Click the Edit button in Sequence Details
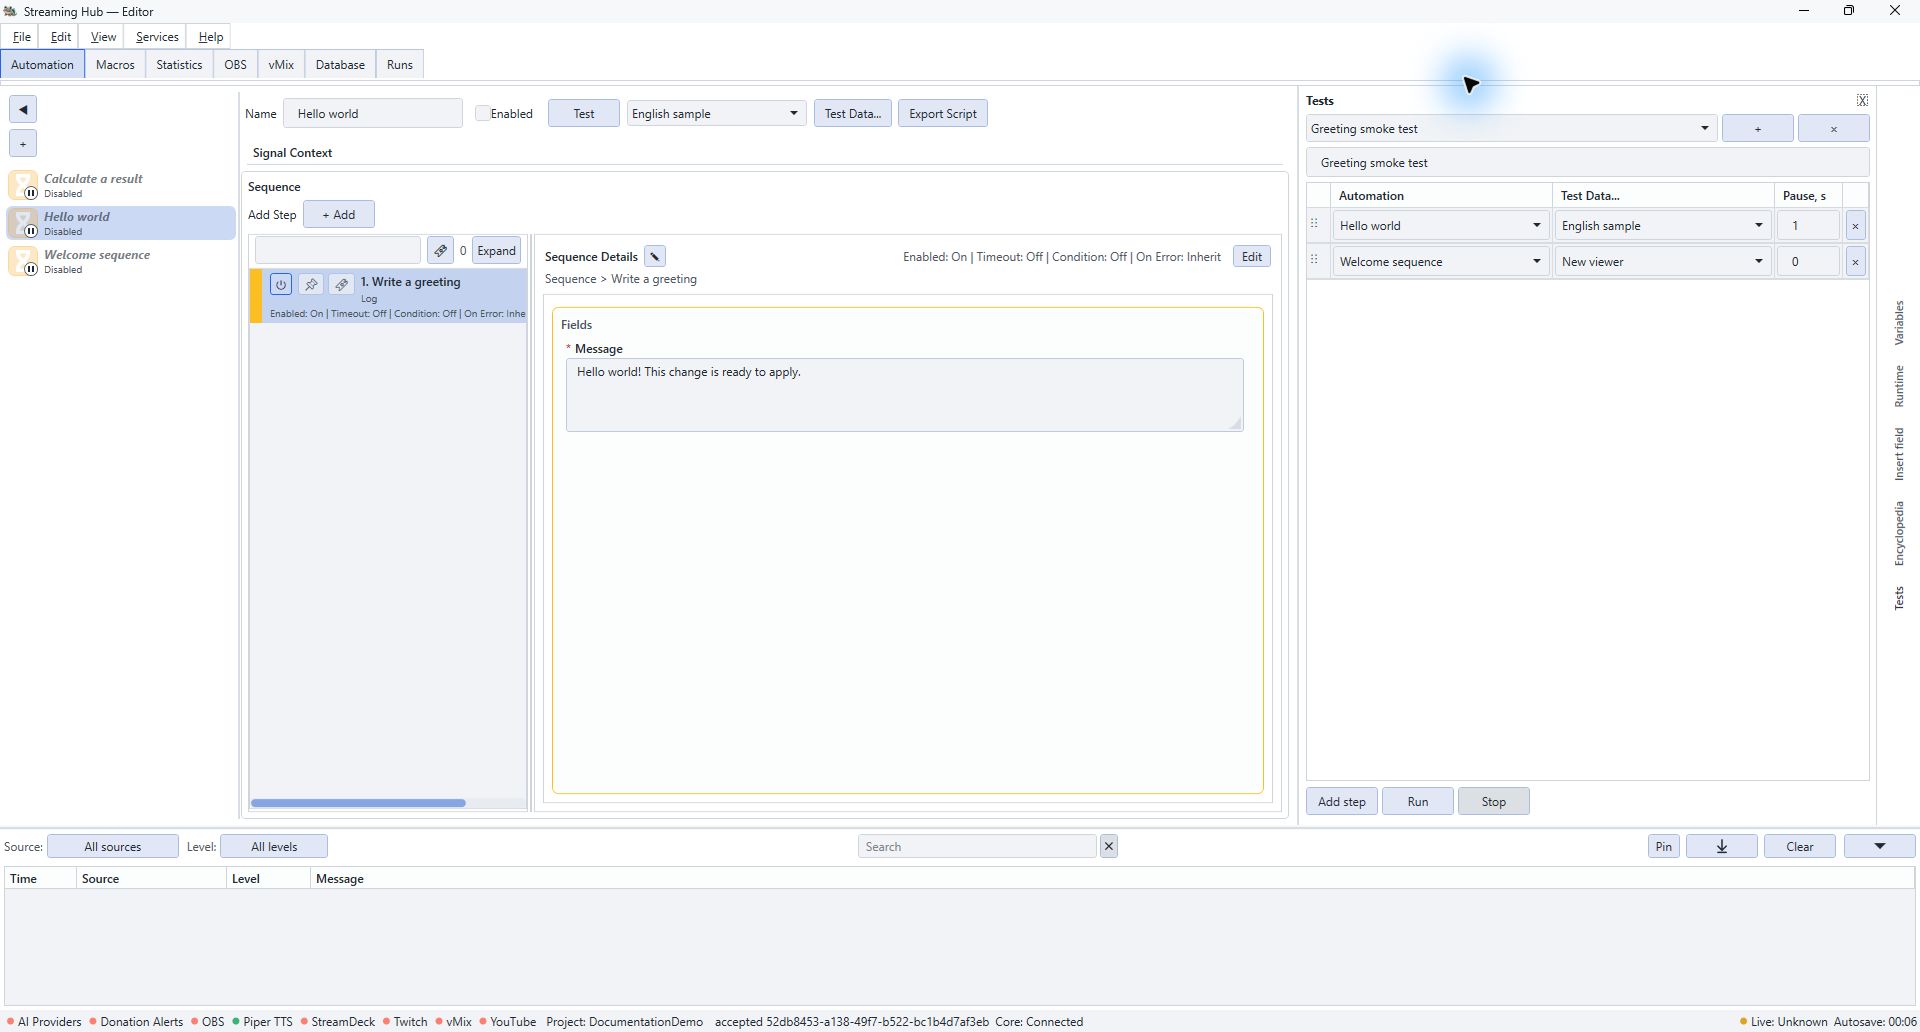Screen dimensions: 1920x1032 point(1252,256)
